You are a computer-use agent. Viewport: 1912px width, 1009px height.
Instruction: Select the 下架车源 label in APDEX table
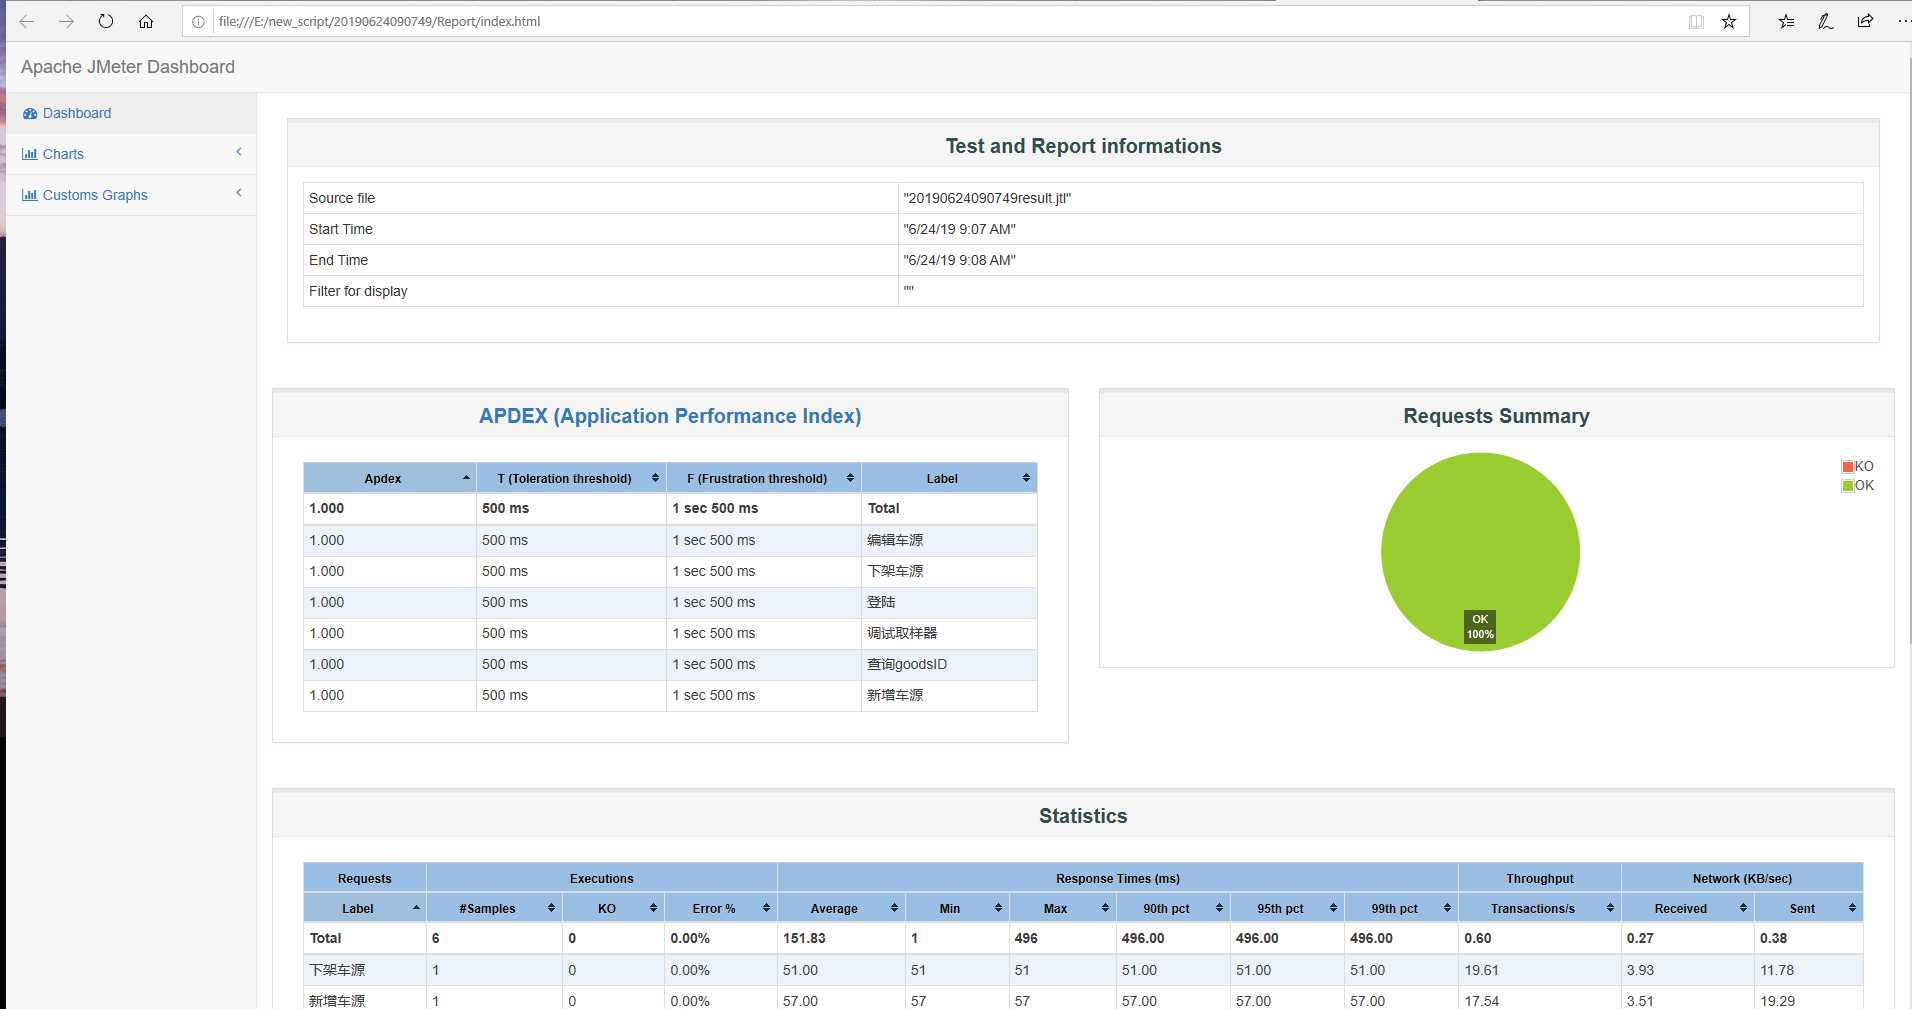[895, 571]
